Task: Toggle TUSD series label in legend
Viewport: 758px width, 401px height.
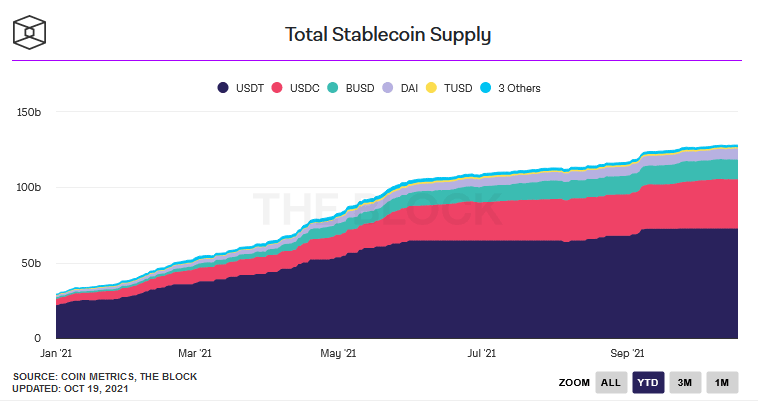Action: tap(459, 88)
